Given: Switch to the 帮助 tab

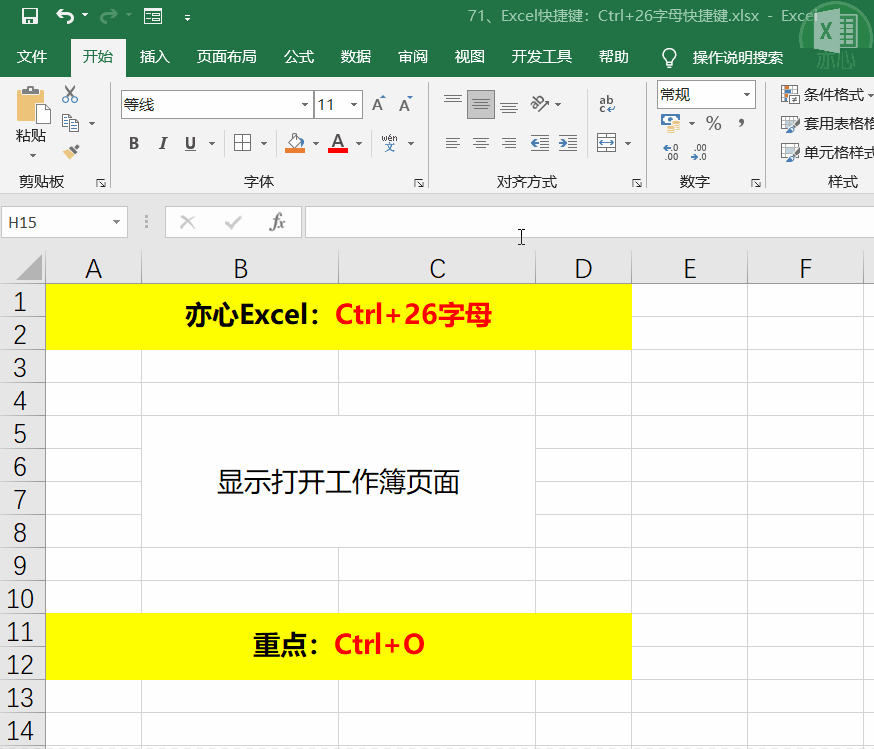Looking at the screenshot, I should [x=613, y=57].
